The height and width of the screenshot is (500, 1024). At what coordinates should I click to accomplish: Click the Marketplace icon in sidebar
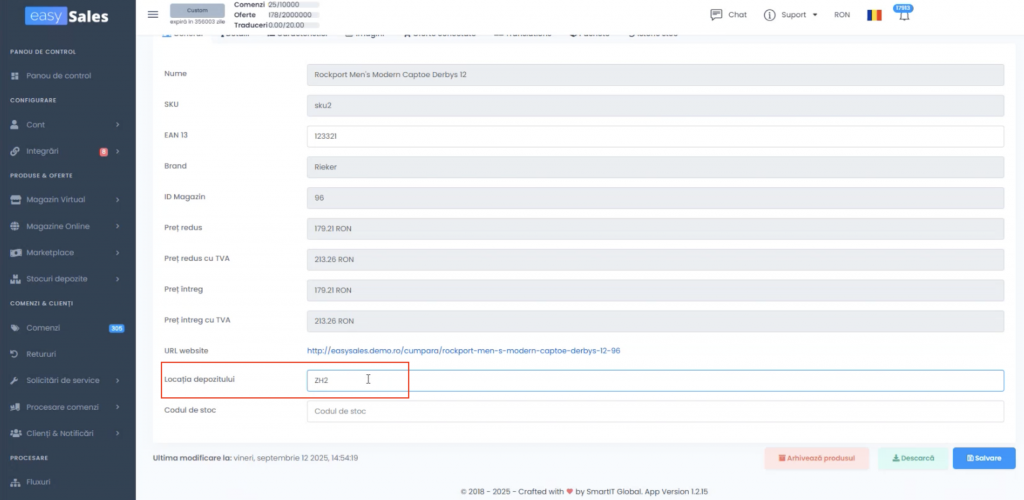click(x=15, y=252)
